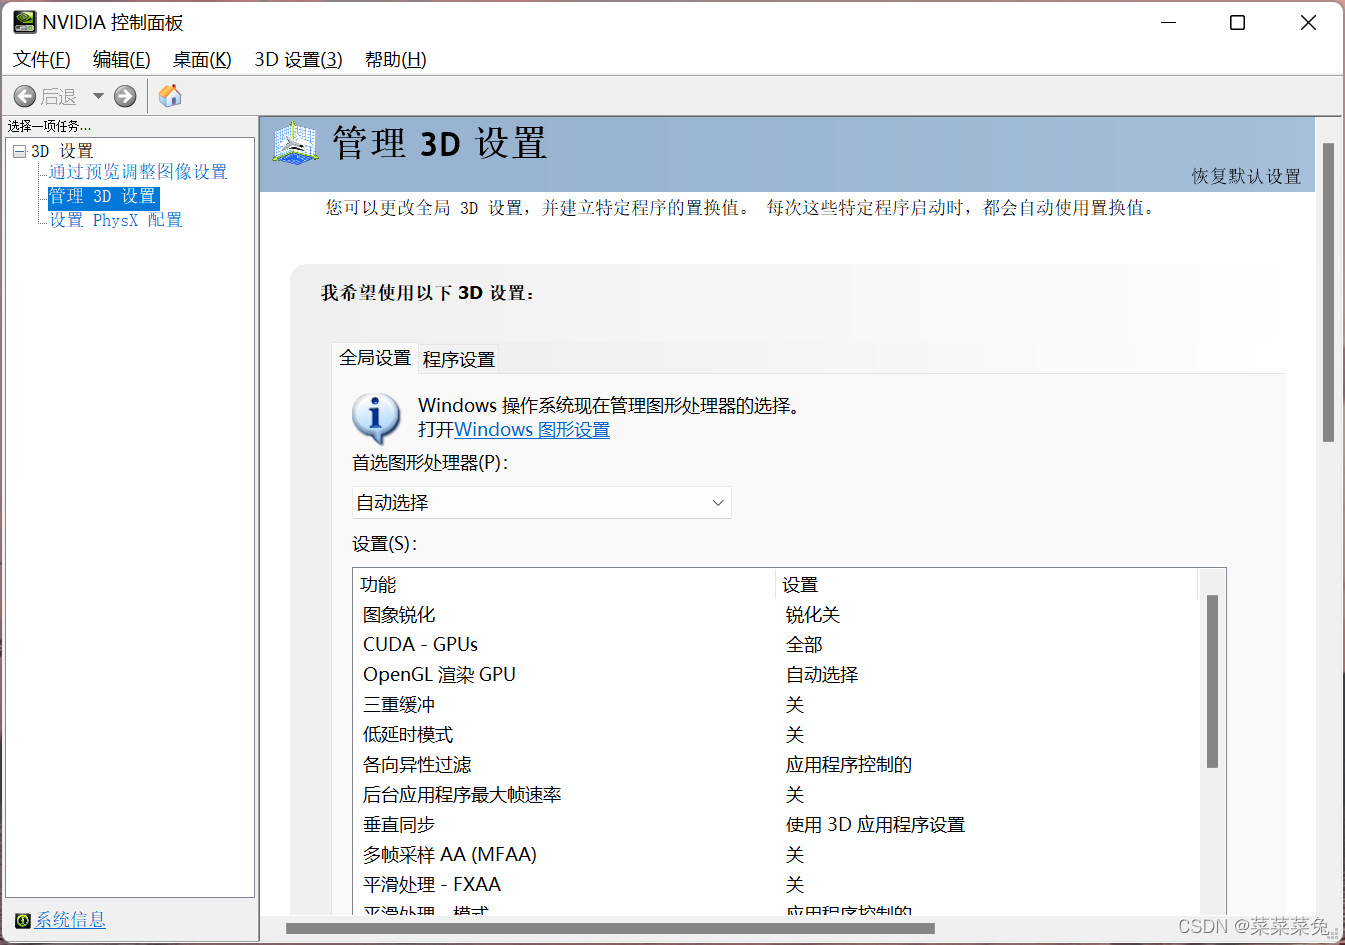Select the 后台应用程序最大帧速率 row

coord(776,795)
